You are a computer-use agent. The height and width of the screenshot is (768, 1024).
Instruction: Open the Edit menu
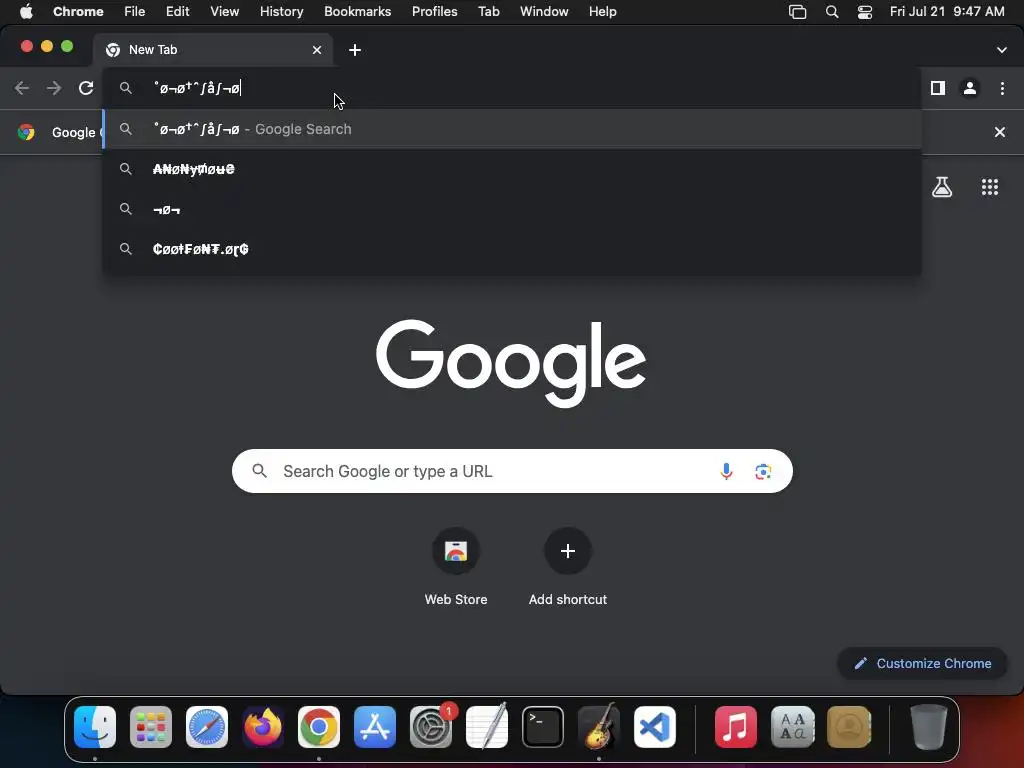(177, 12)
